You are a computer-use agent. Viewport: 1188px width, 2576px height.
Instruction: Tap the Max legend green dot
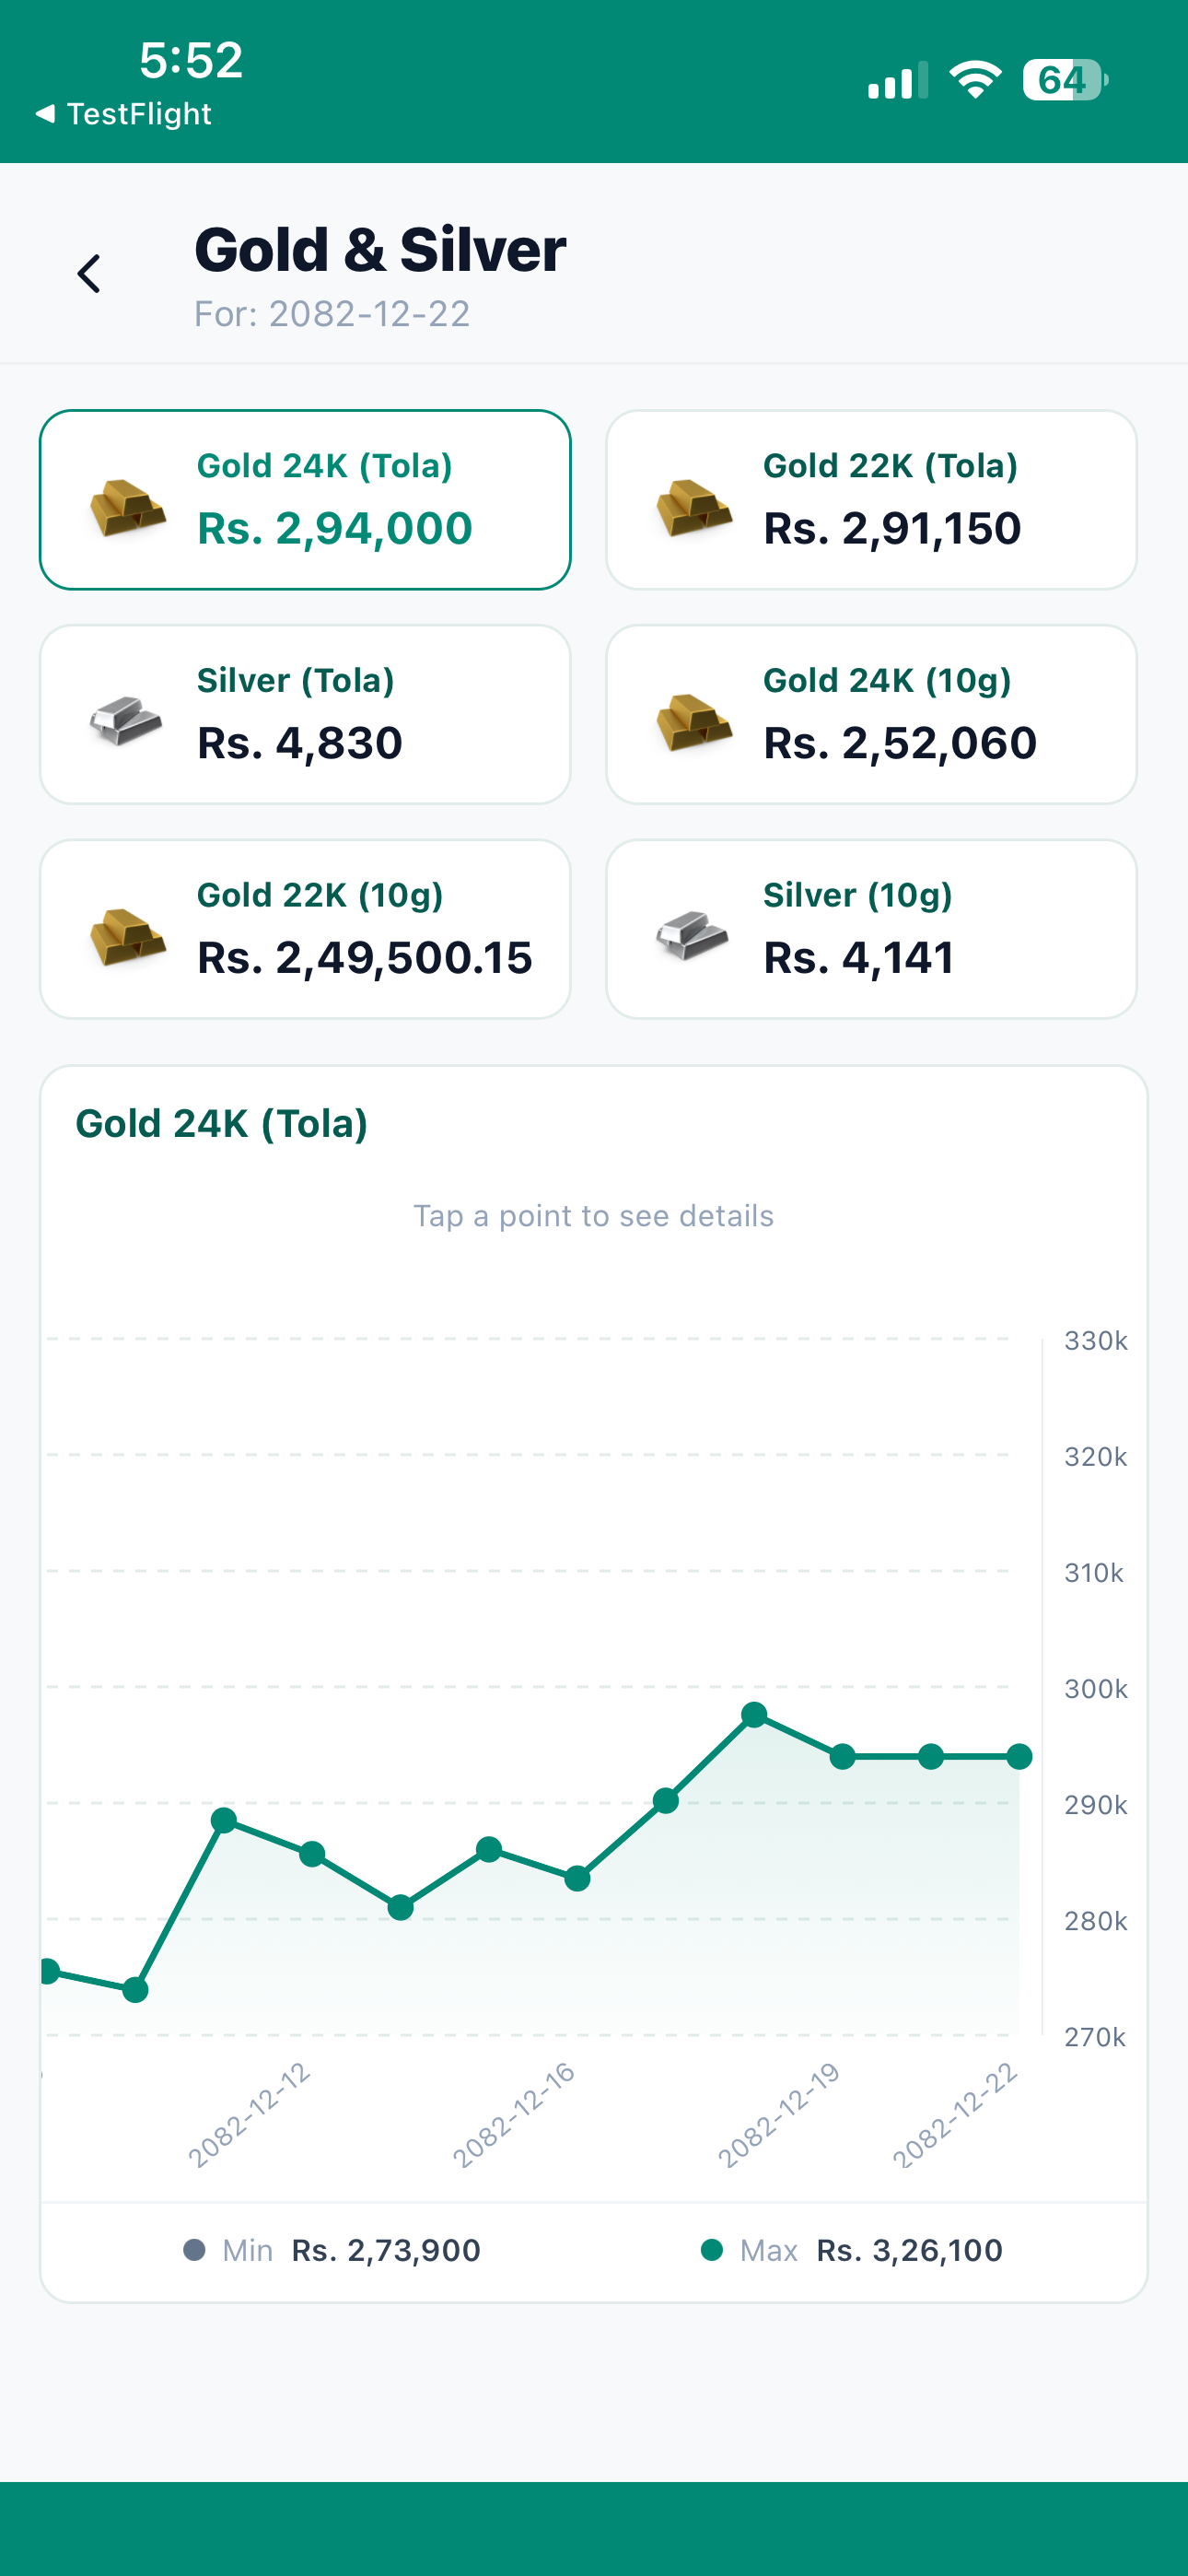pyautogui.click(x=712, y=2250)
